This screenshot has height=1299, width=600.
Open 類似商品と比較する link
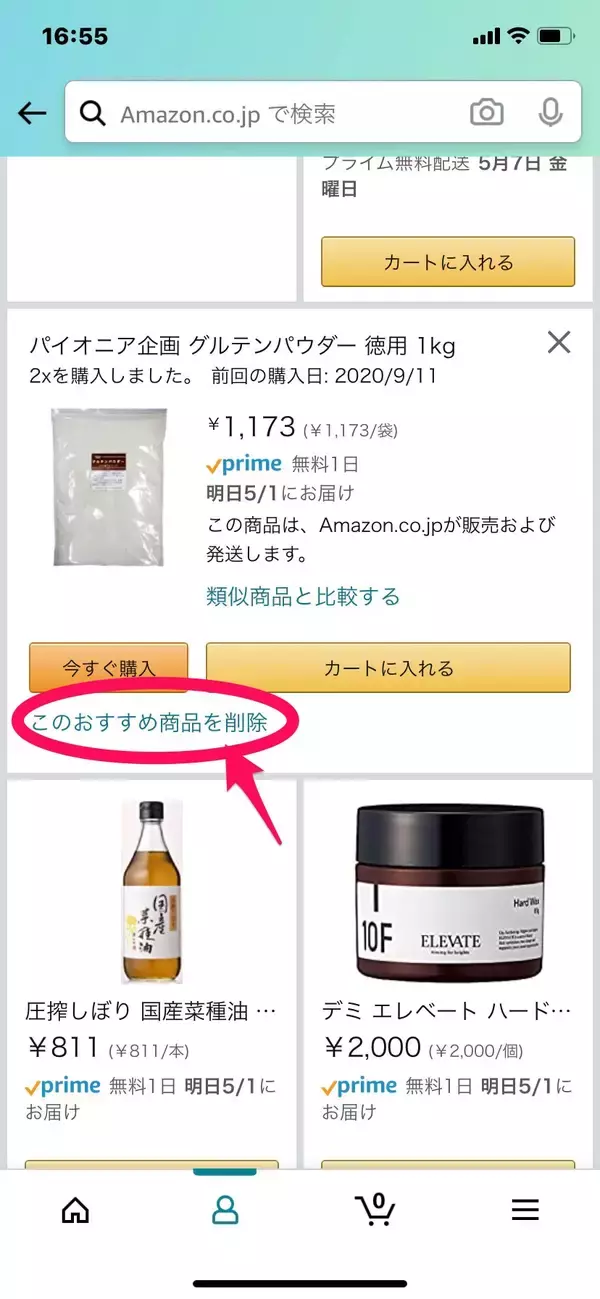(x=303, y=597)
